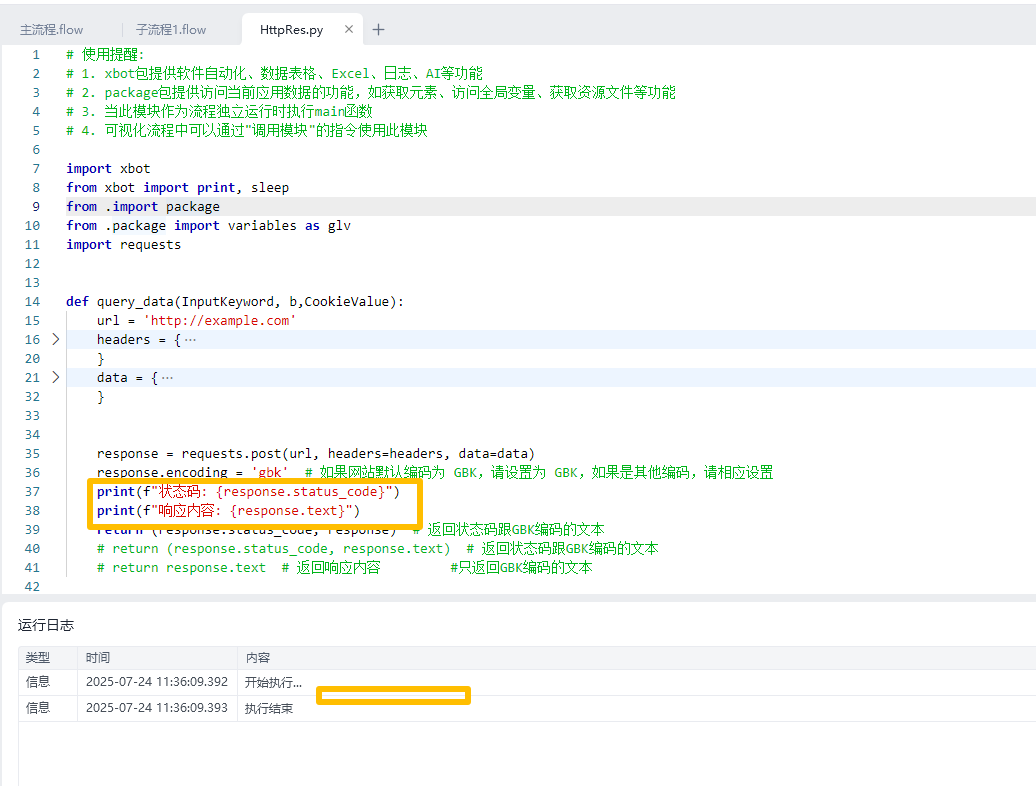Open a new tab with plus button
The image size is (1036, 786).
coord(378,30)
